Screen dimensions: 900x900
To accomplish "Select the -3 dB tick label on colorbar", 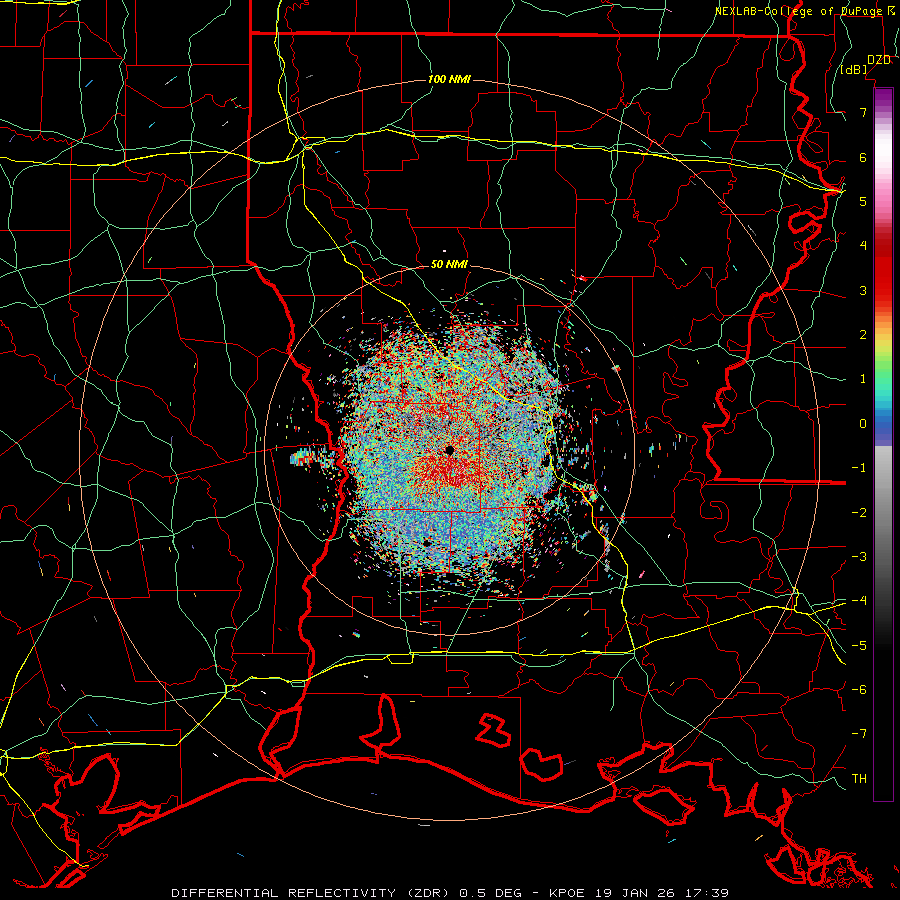I will 859,556.
